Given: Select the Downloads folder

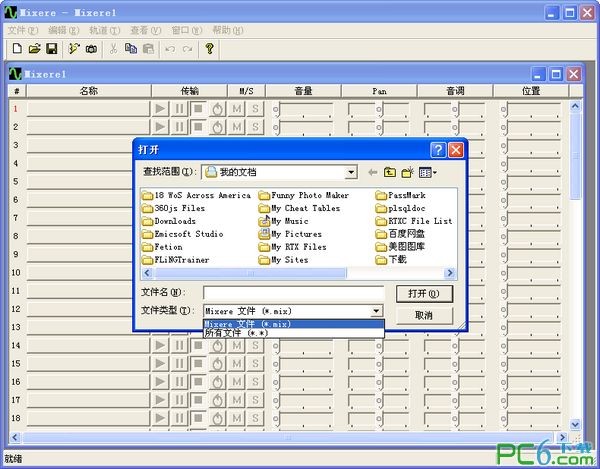Looking at the screenshot, I should click(169, 221).
